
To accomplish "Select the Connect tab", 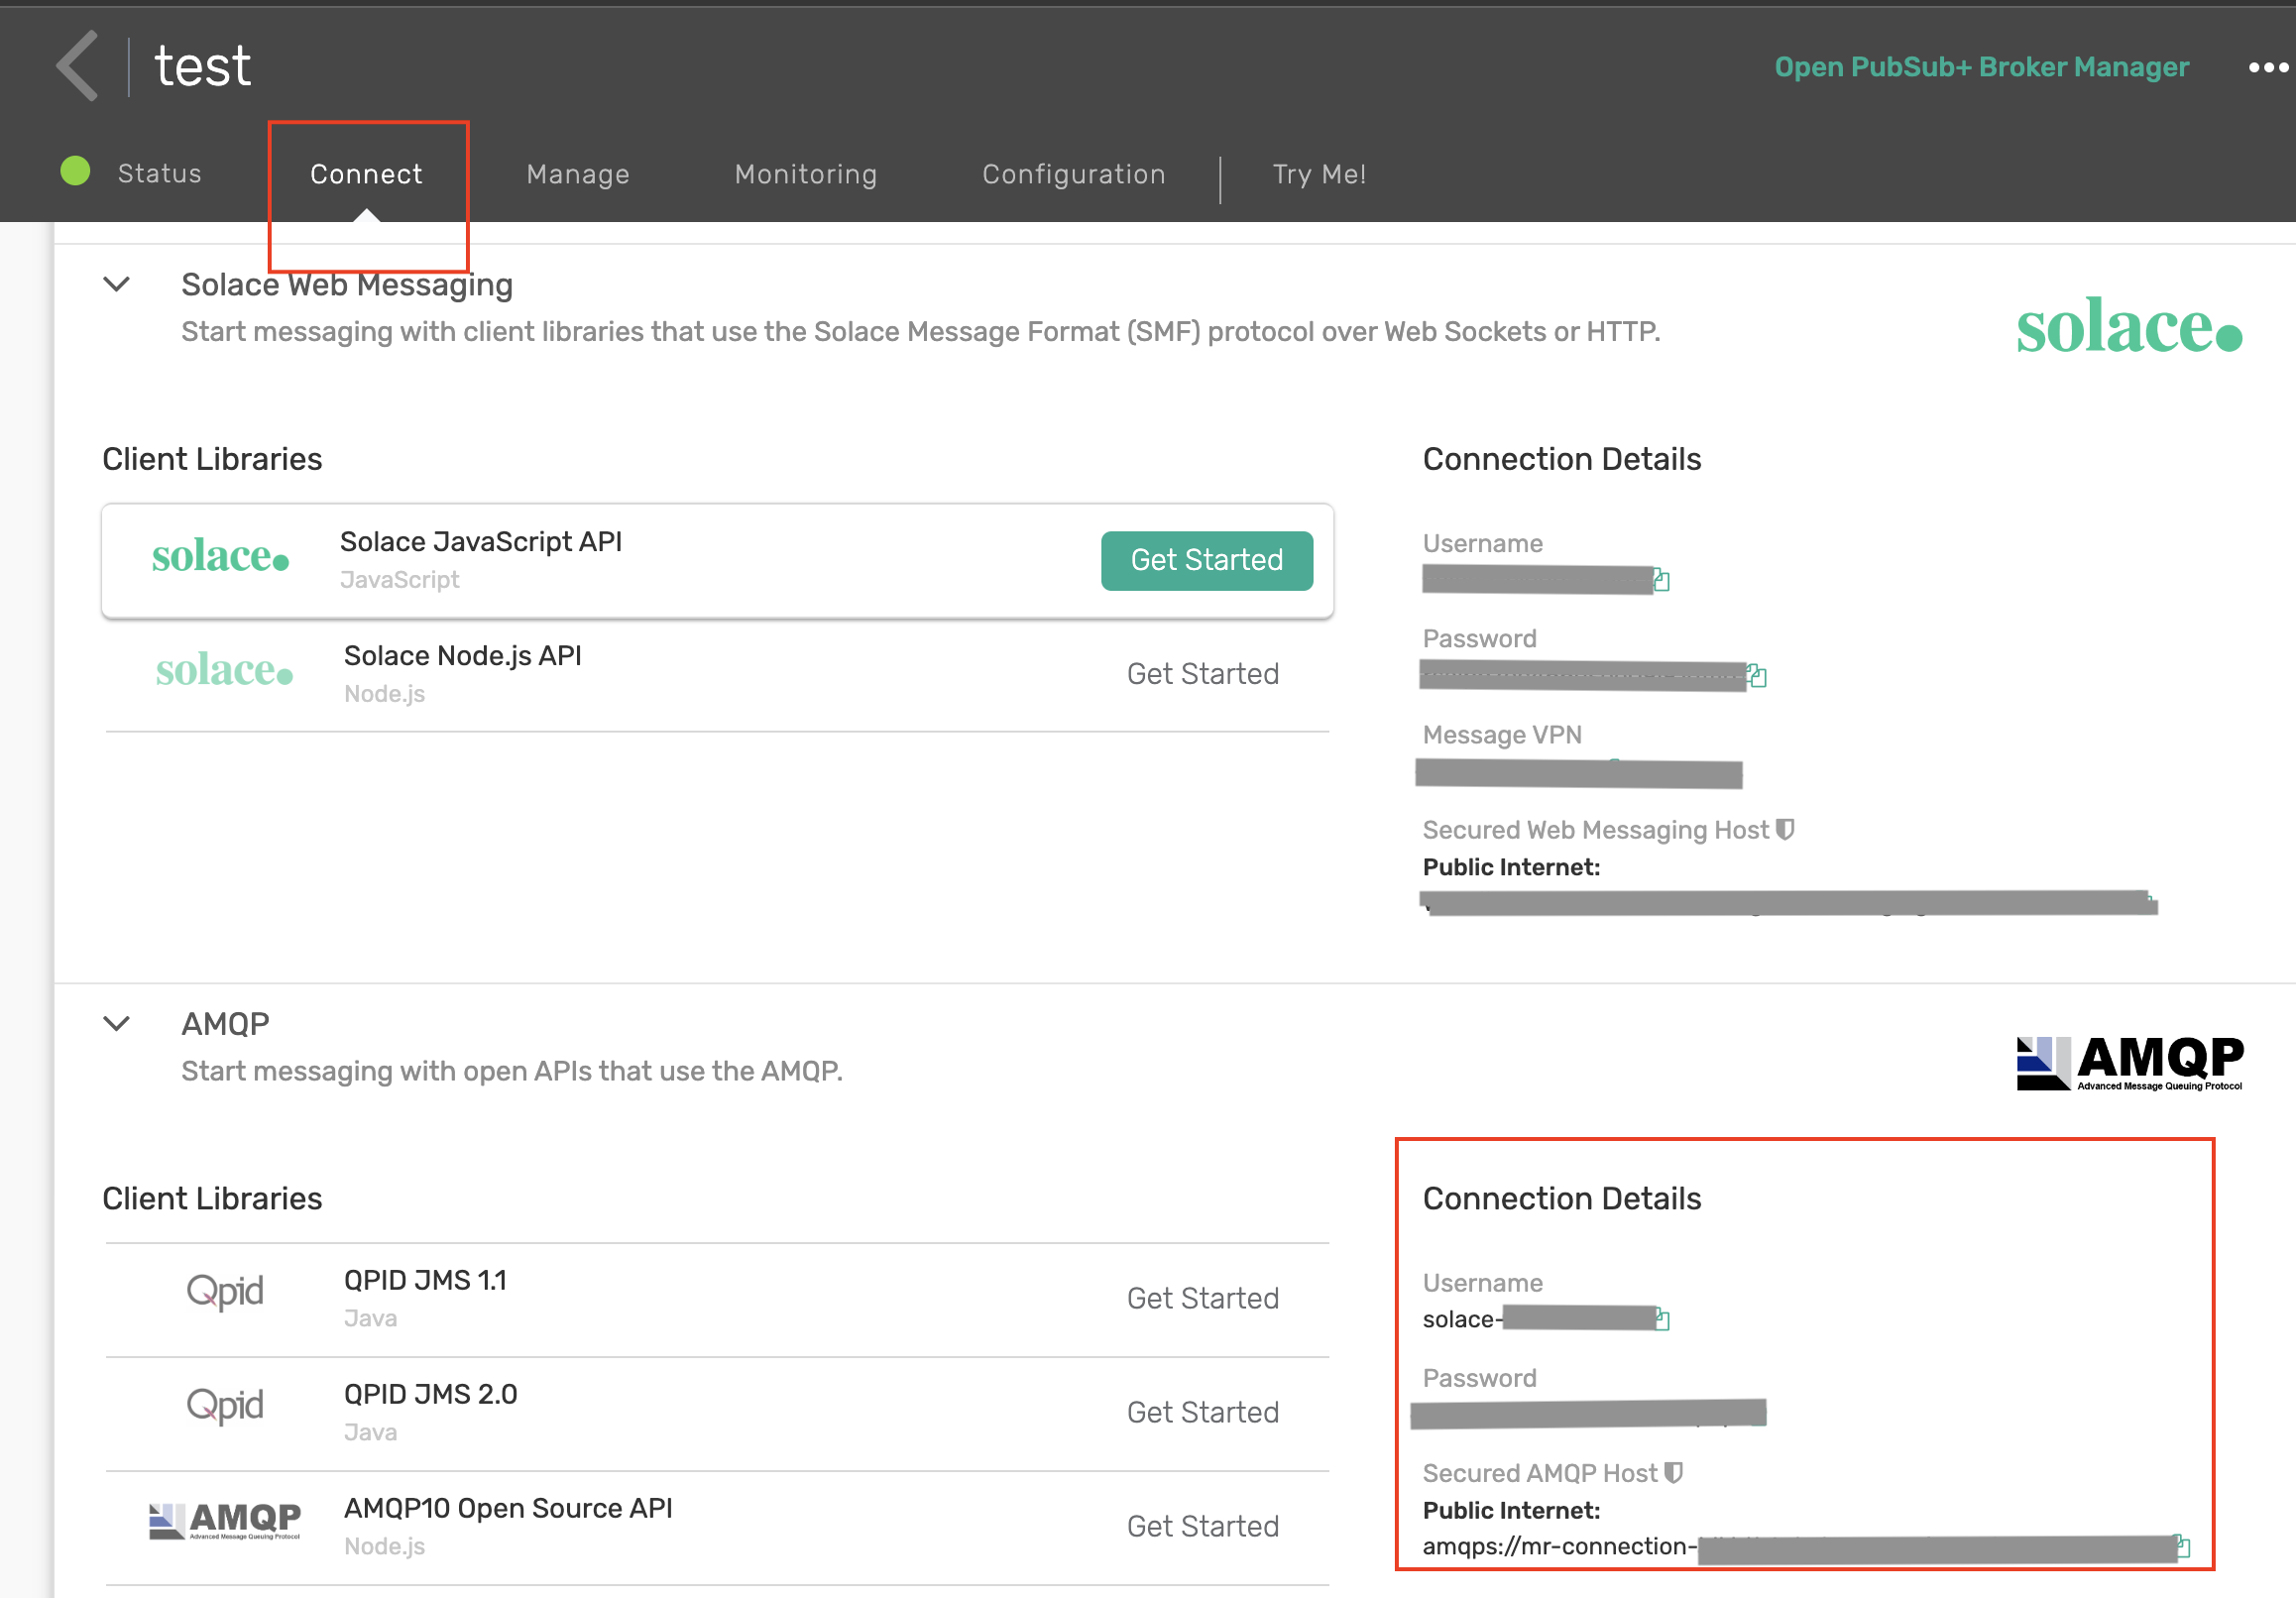I will pyautogui.click(x=366, y=174).
